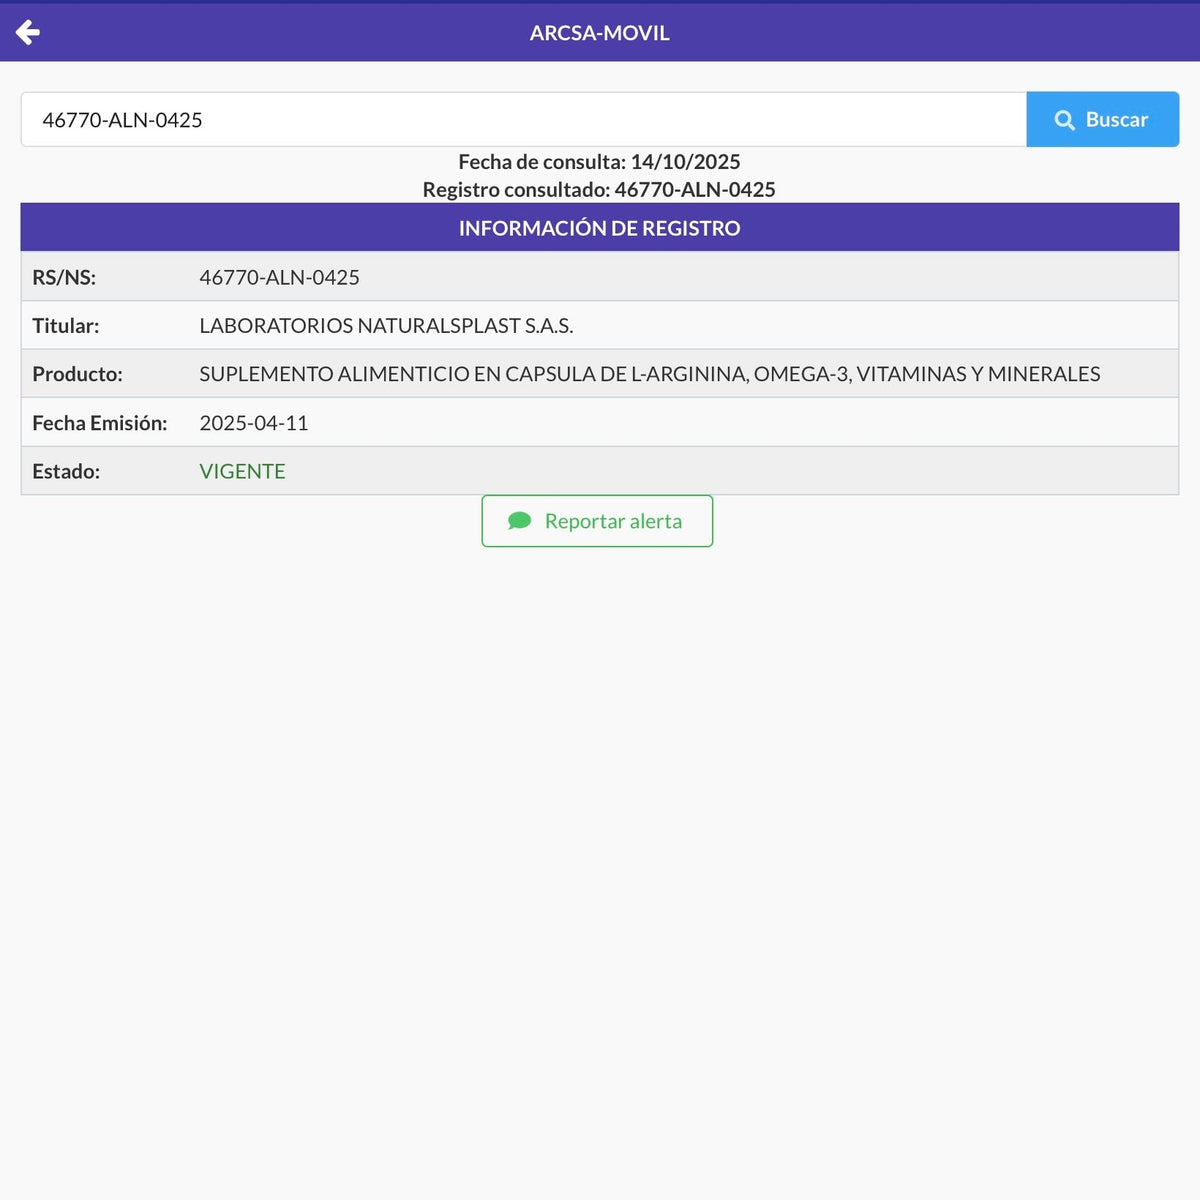Select the Producto row label
This screenshot has height=1200, width=1200.
(x=77, y=374)
